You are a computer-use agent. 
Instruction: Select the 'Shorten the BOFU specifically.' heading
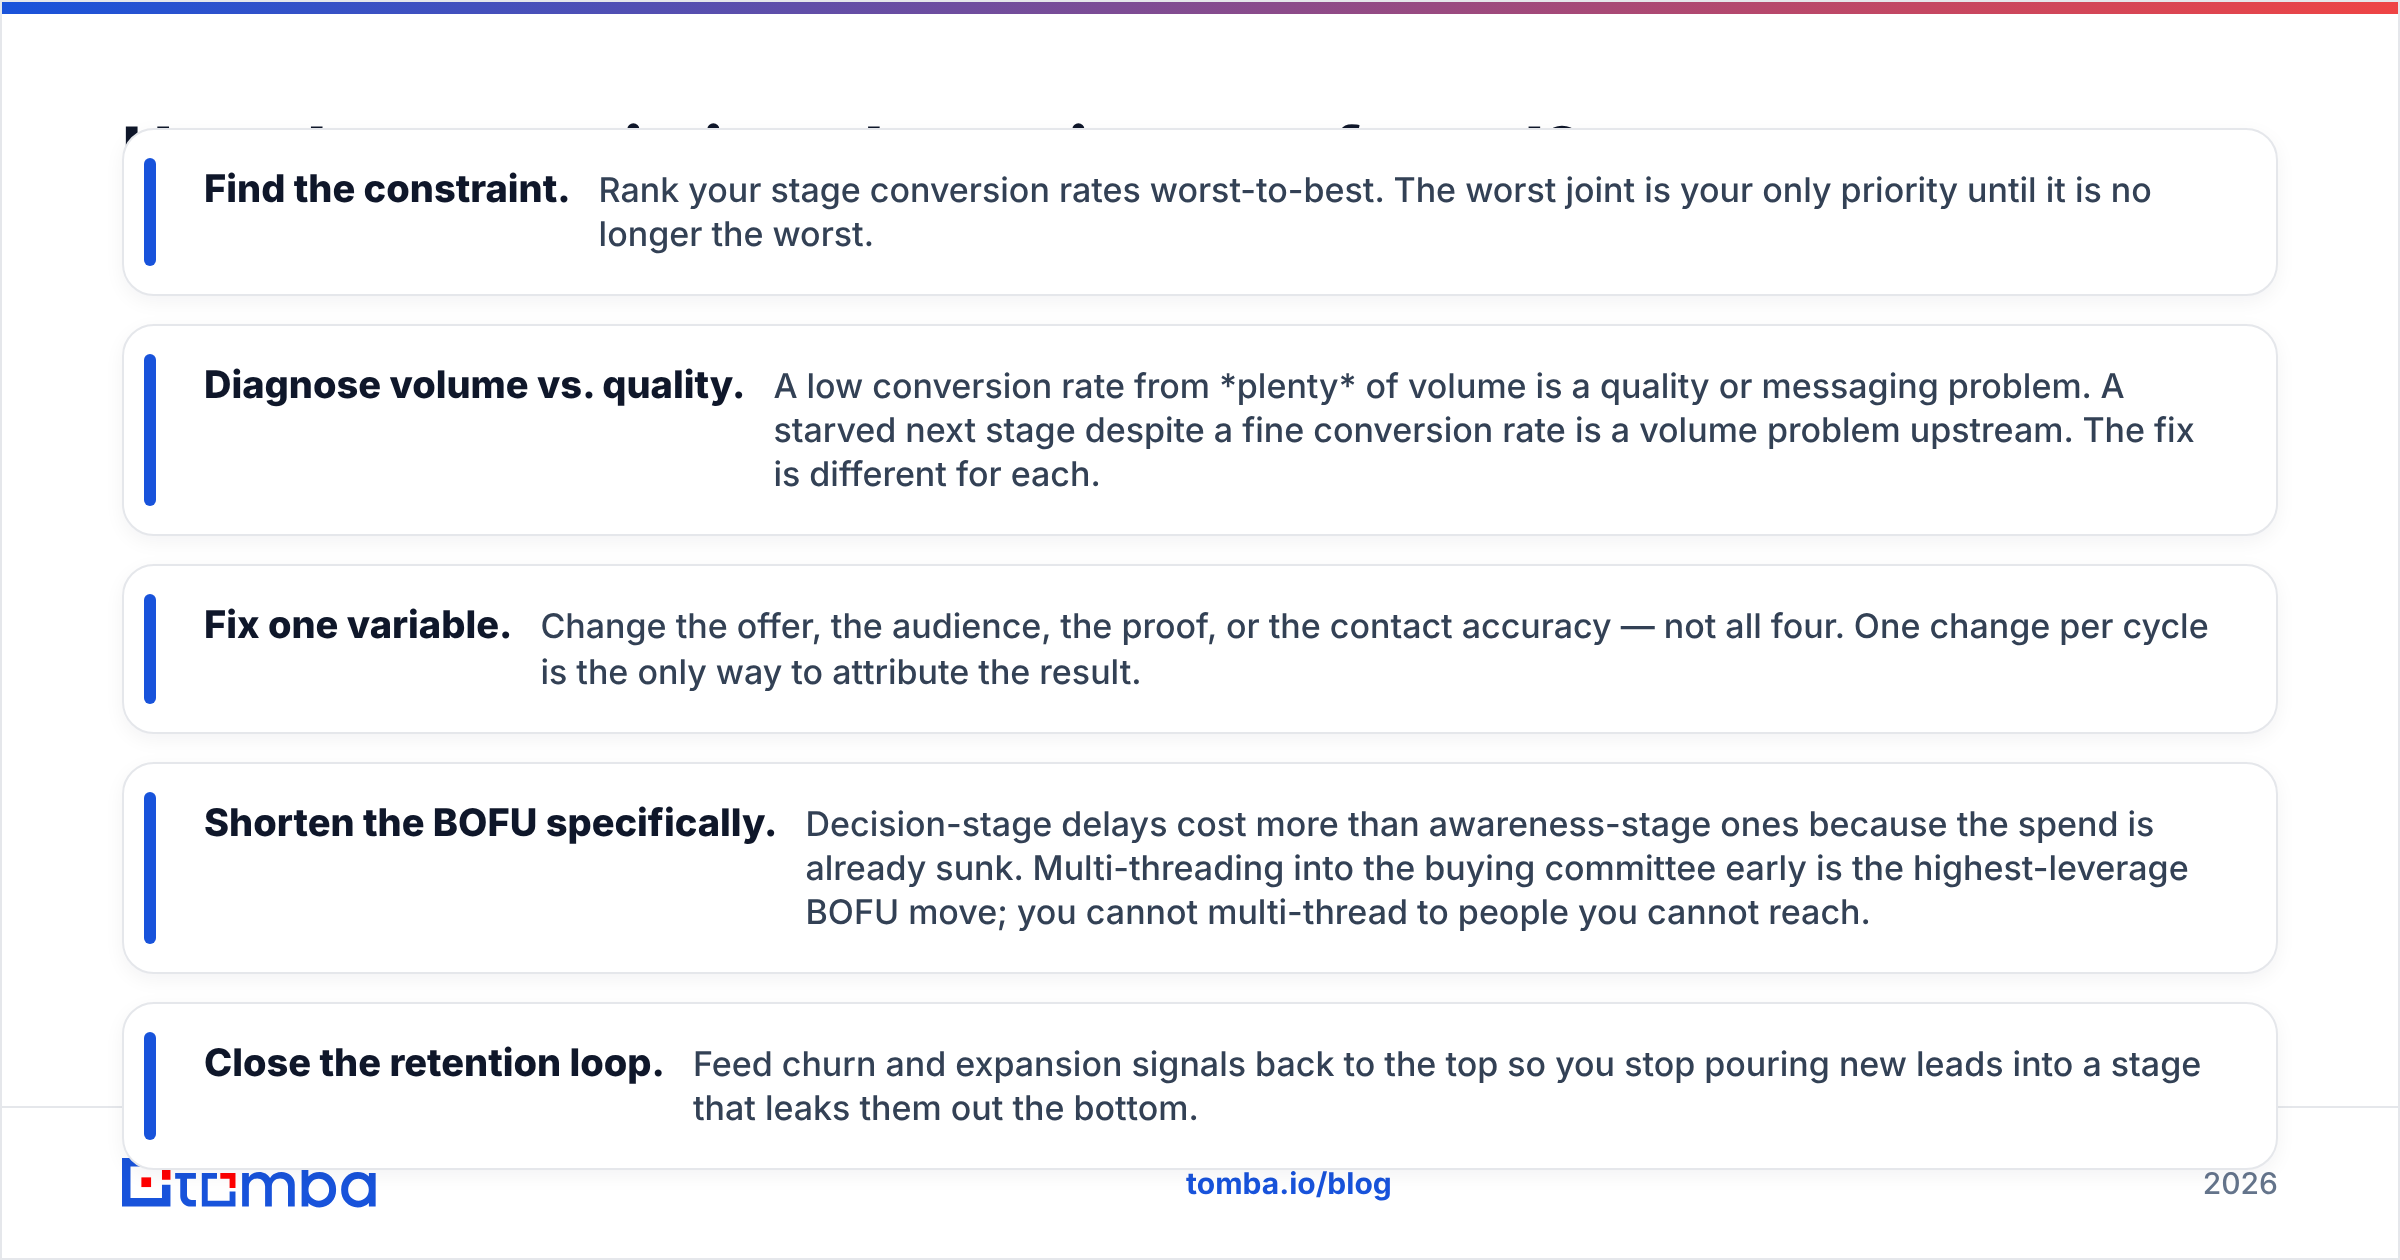point(490,823)
